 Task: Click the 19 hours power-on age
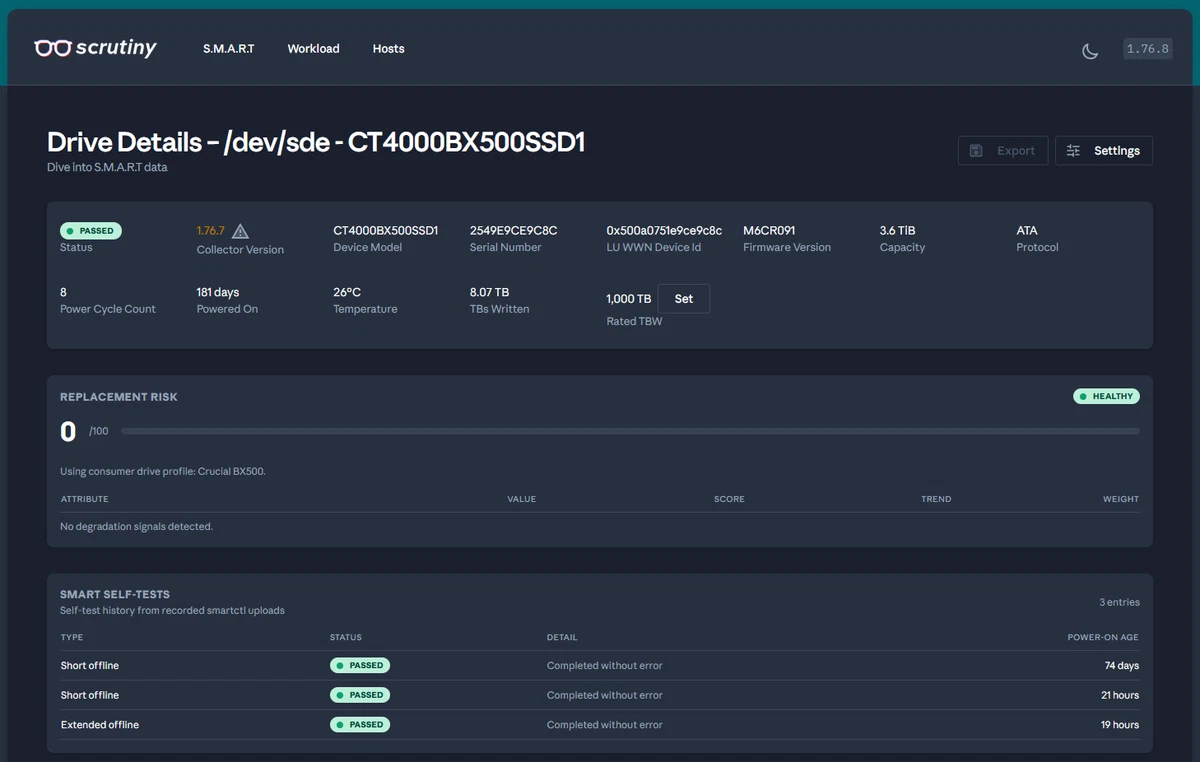click(1120, 725)
